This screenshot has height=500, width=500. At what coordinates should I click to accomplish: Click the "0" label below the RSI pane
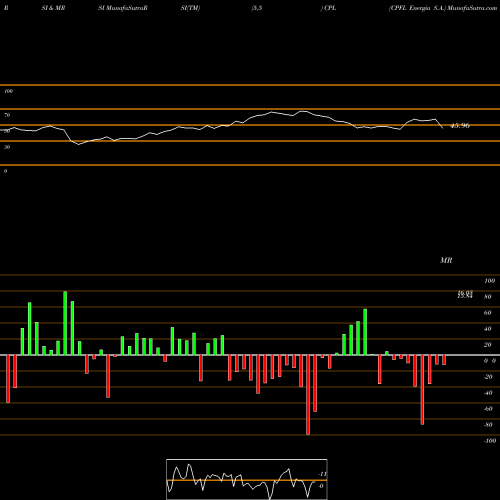[5, 171]
